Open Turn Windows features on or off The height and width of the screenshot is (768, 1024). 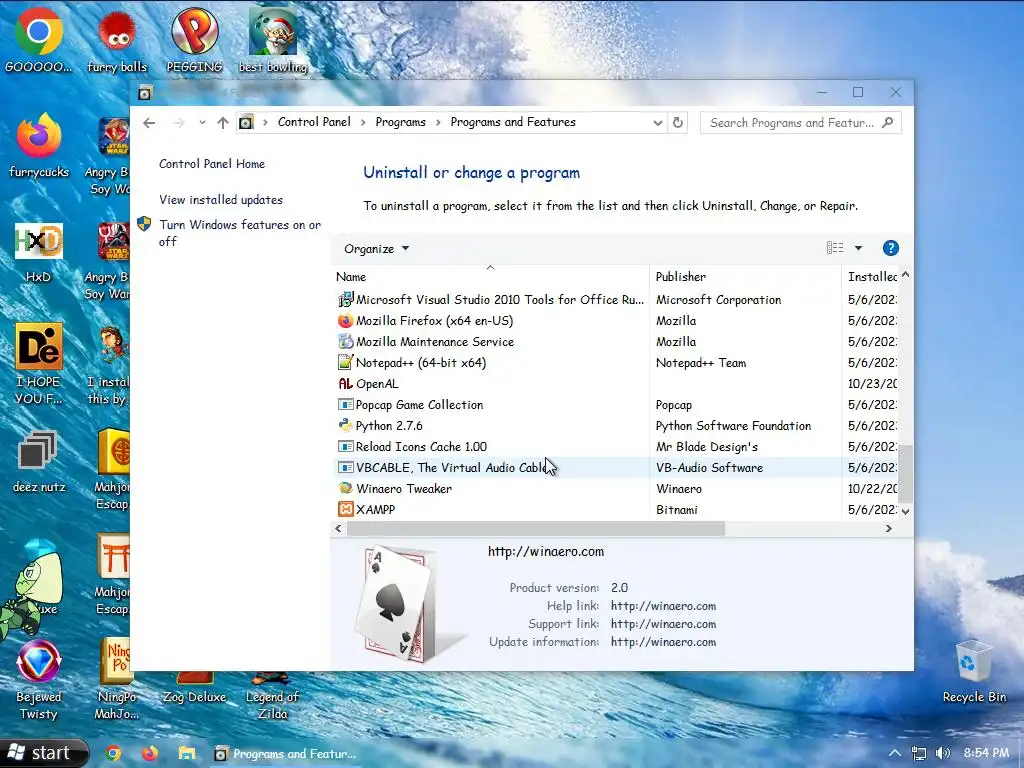pos(240,233)
